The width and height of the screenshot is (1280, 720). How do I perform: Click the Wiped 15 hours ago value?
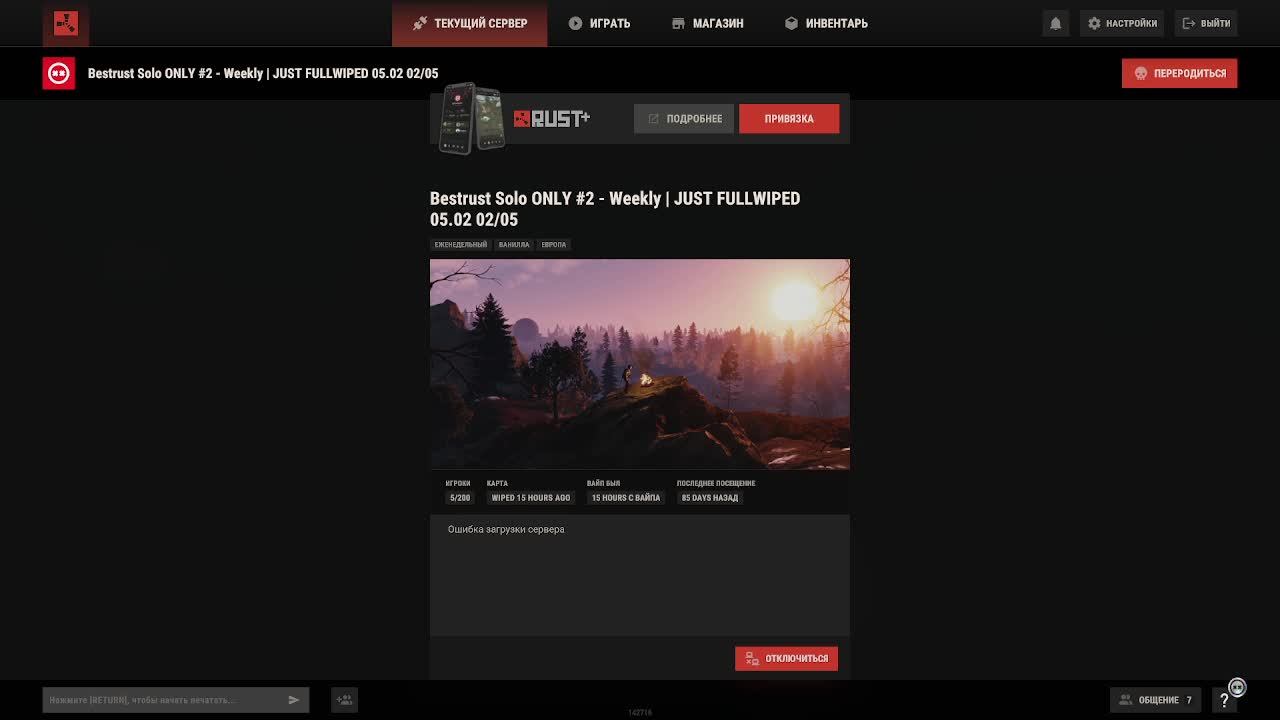531,497
